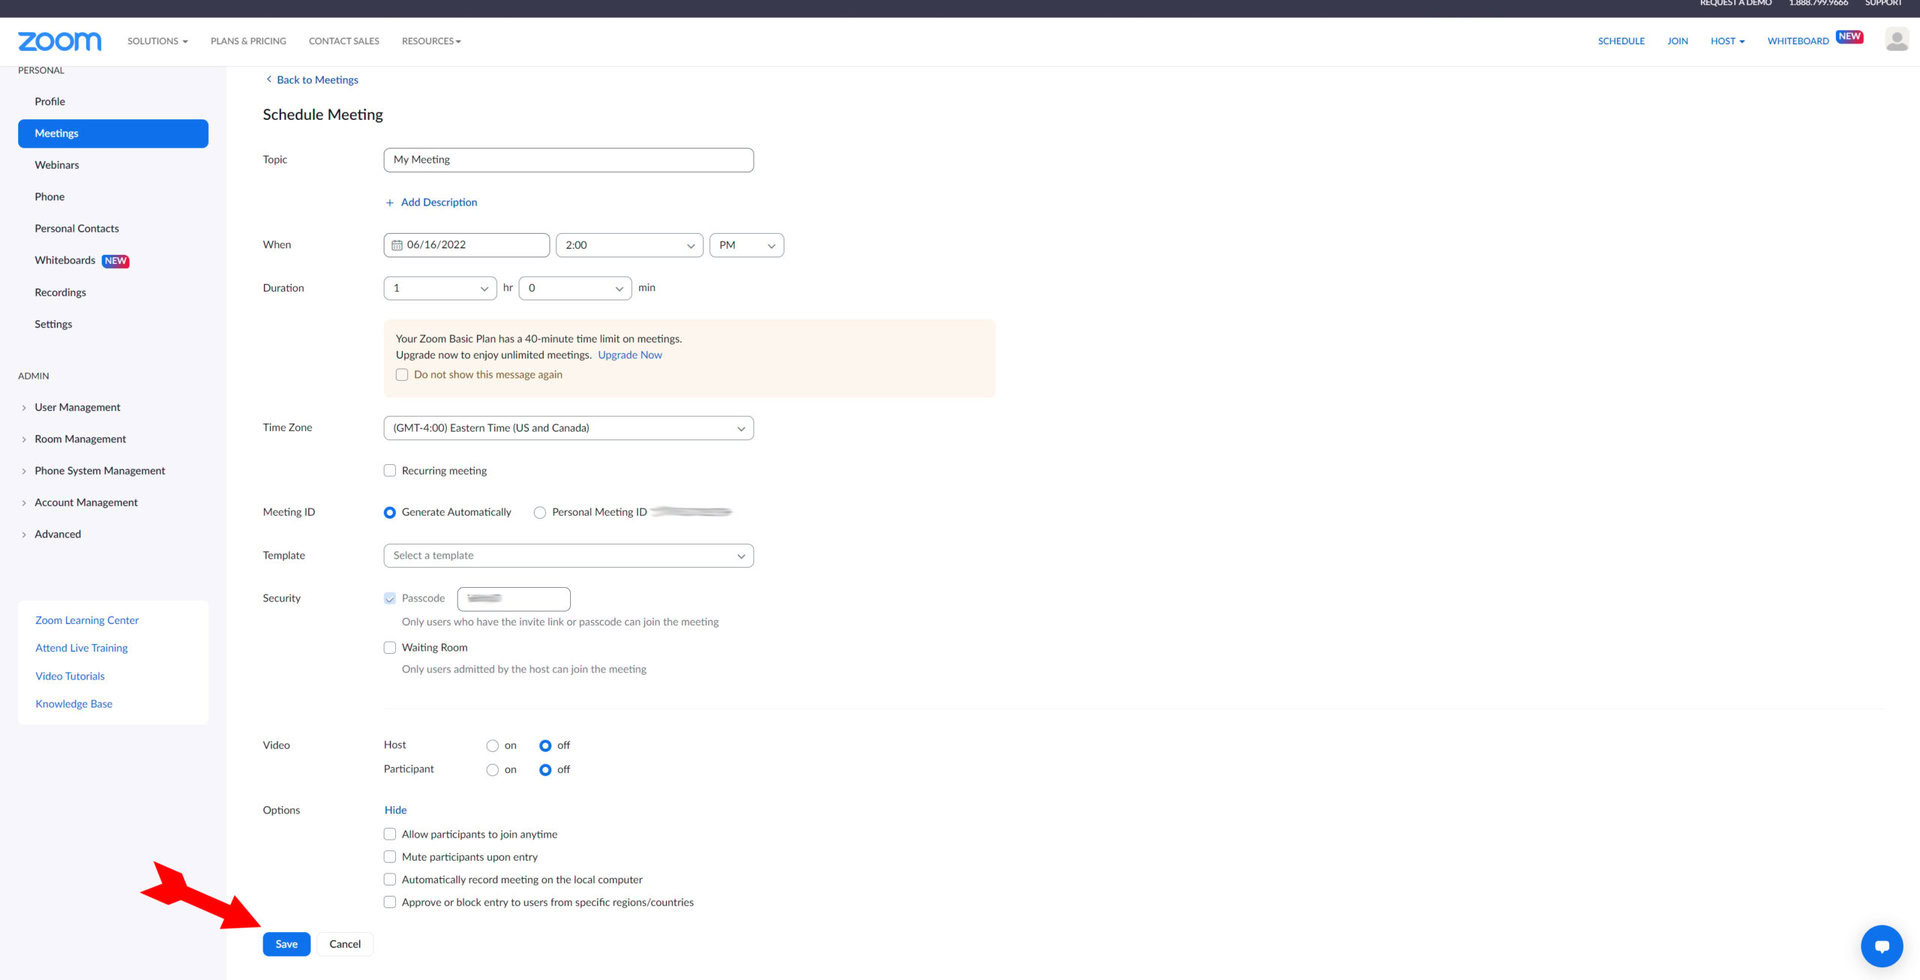The image size is (1920, 980).
Task: Click Back to Meetings link
Action: tap(317, 80)
